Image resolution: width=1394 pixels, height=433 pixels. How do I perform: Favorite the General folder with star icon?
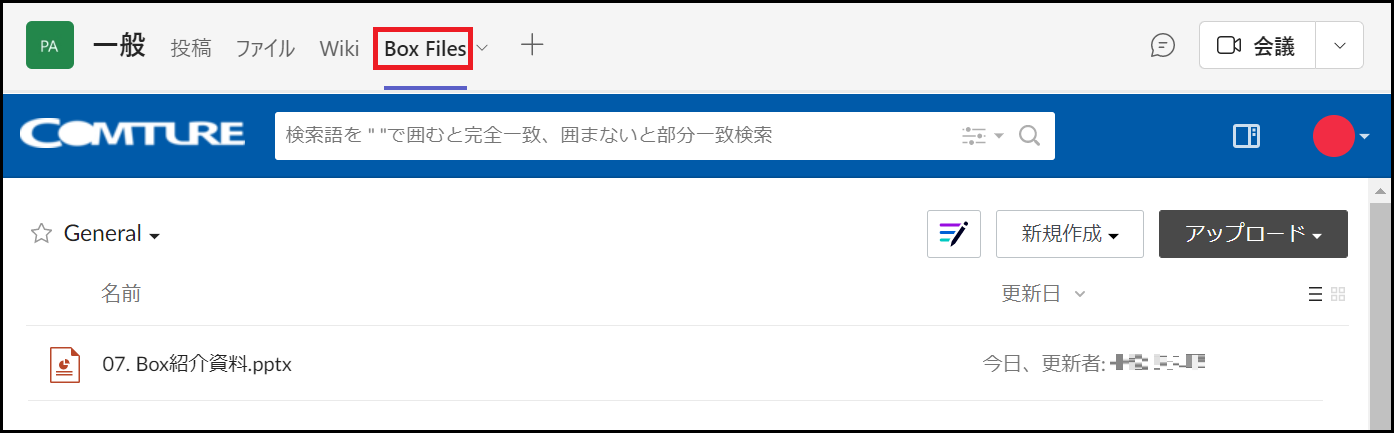41,234
